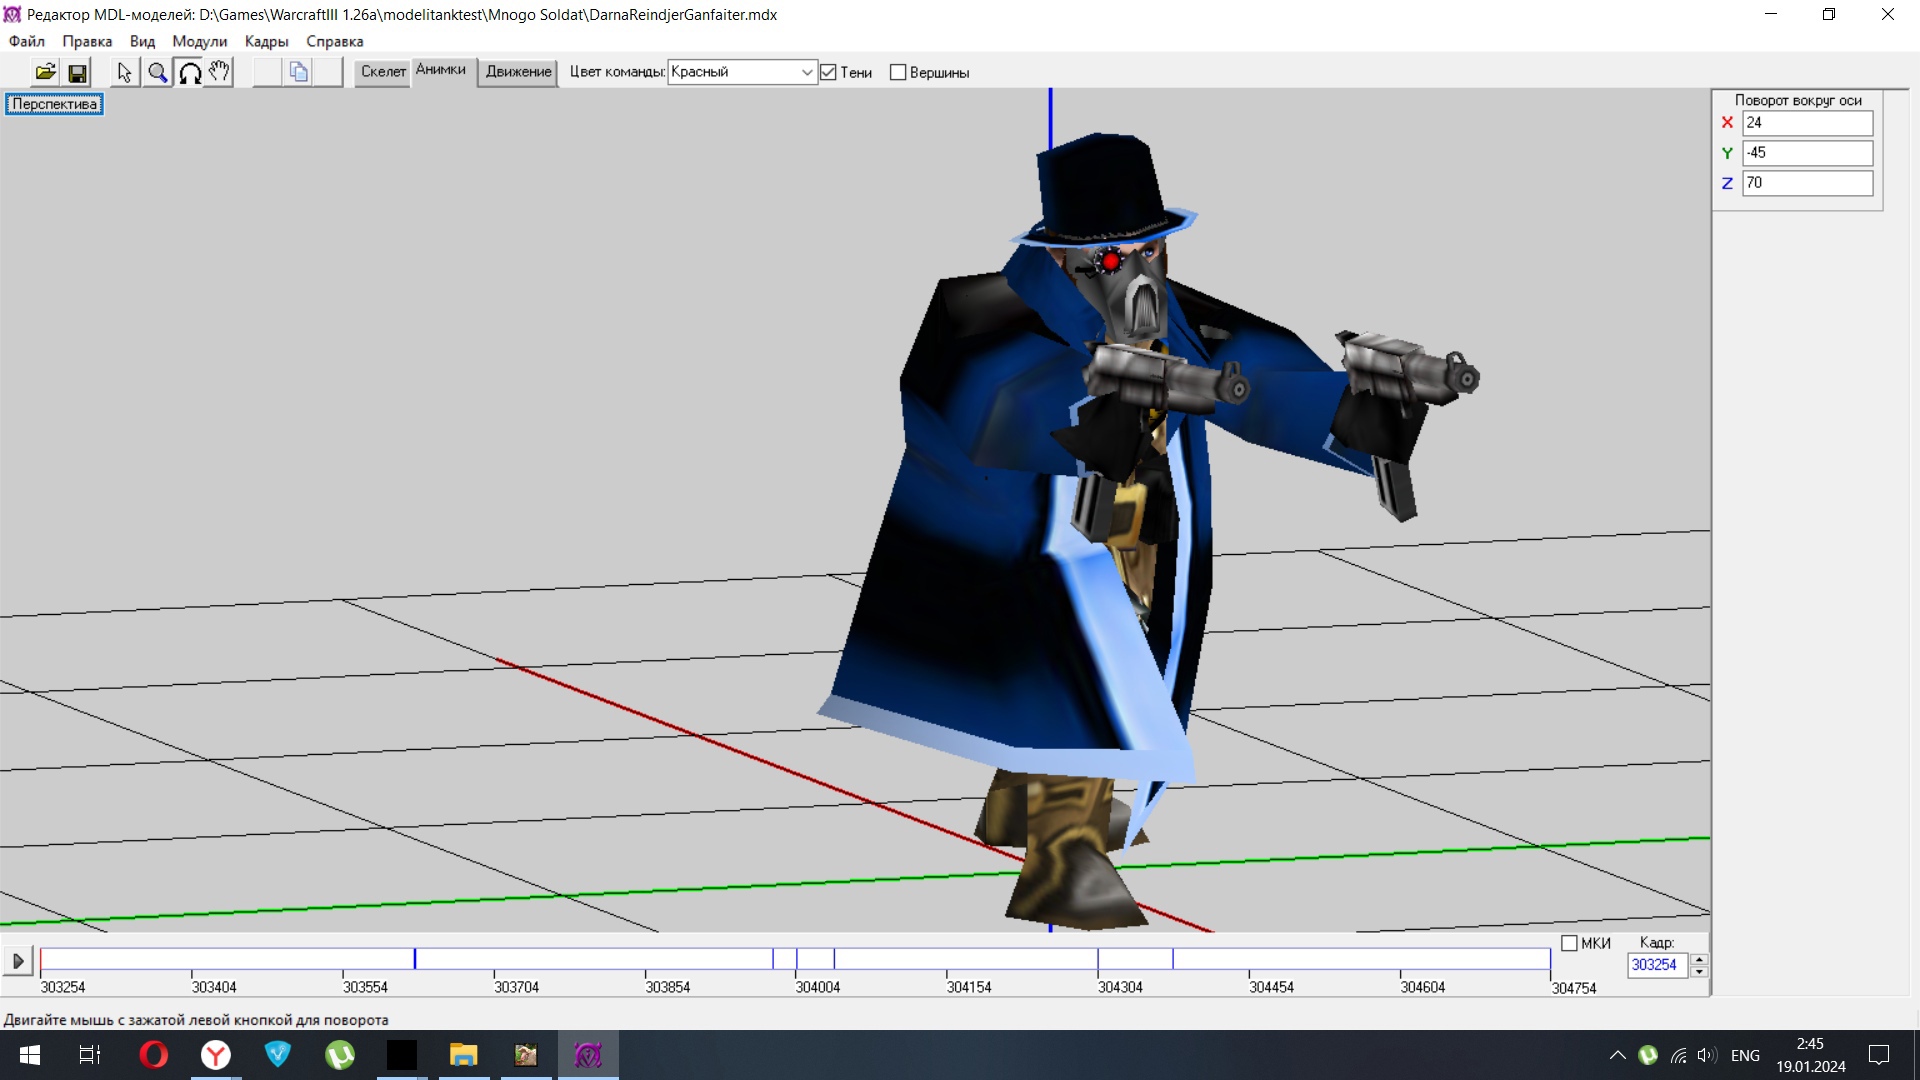Click the X axis rotation field
This screenshot has width=1920, height=1080.
(1806, 123)
